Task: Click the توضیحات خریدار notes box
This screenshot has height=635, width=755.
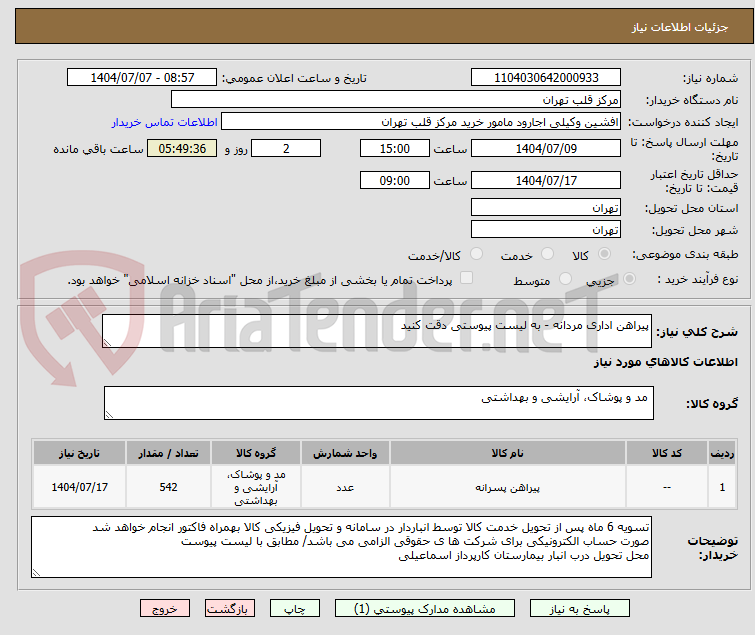Action: click(341, 547)
